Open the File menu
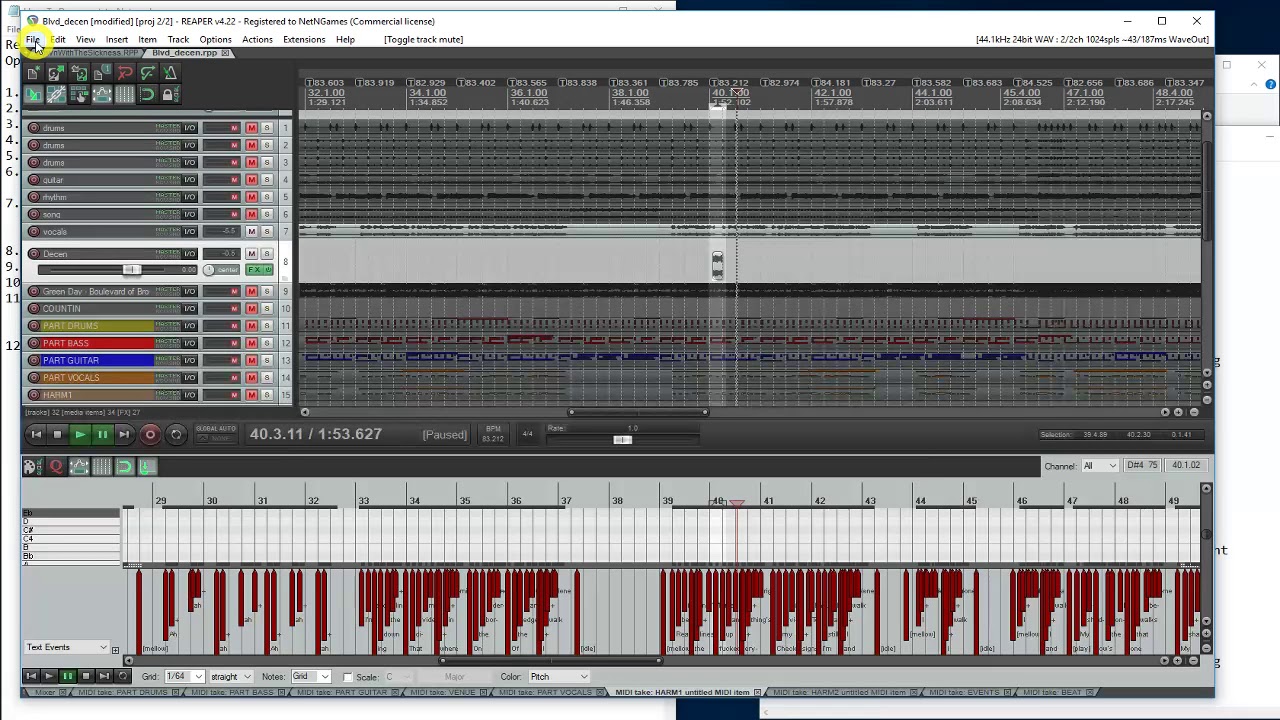This screenshot has width=1280, height=720. point(33,39)
